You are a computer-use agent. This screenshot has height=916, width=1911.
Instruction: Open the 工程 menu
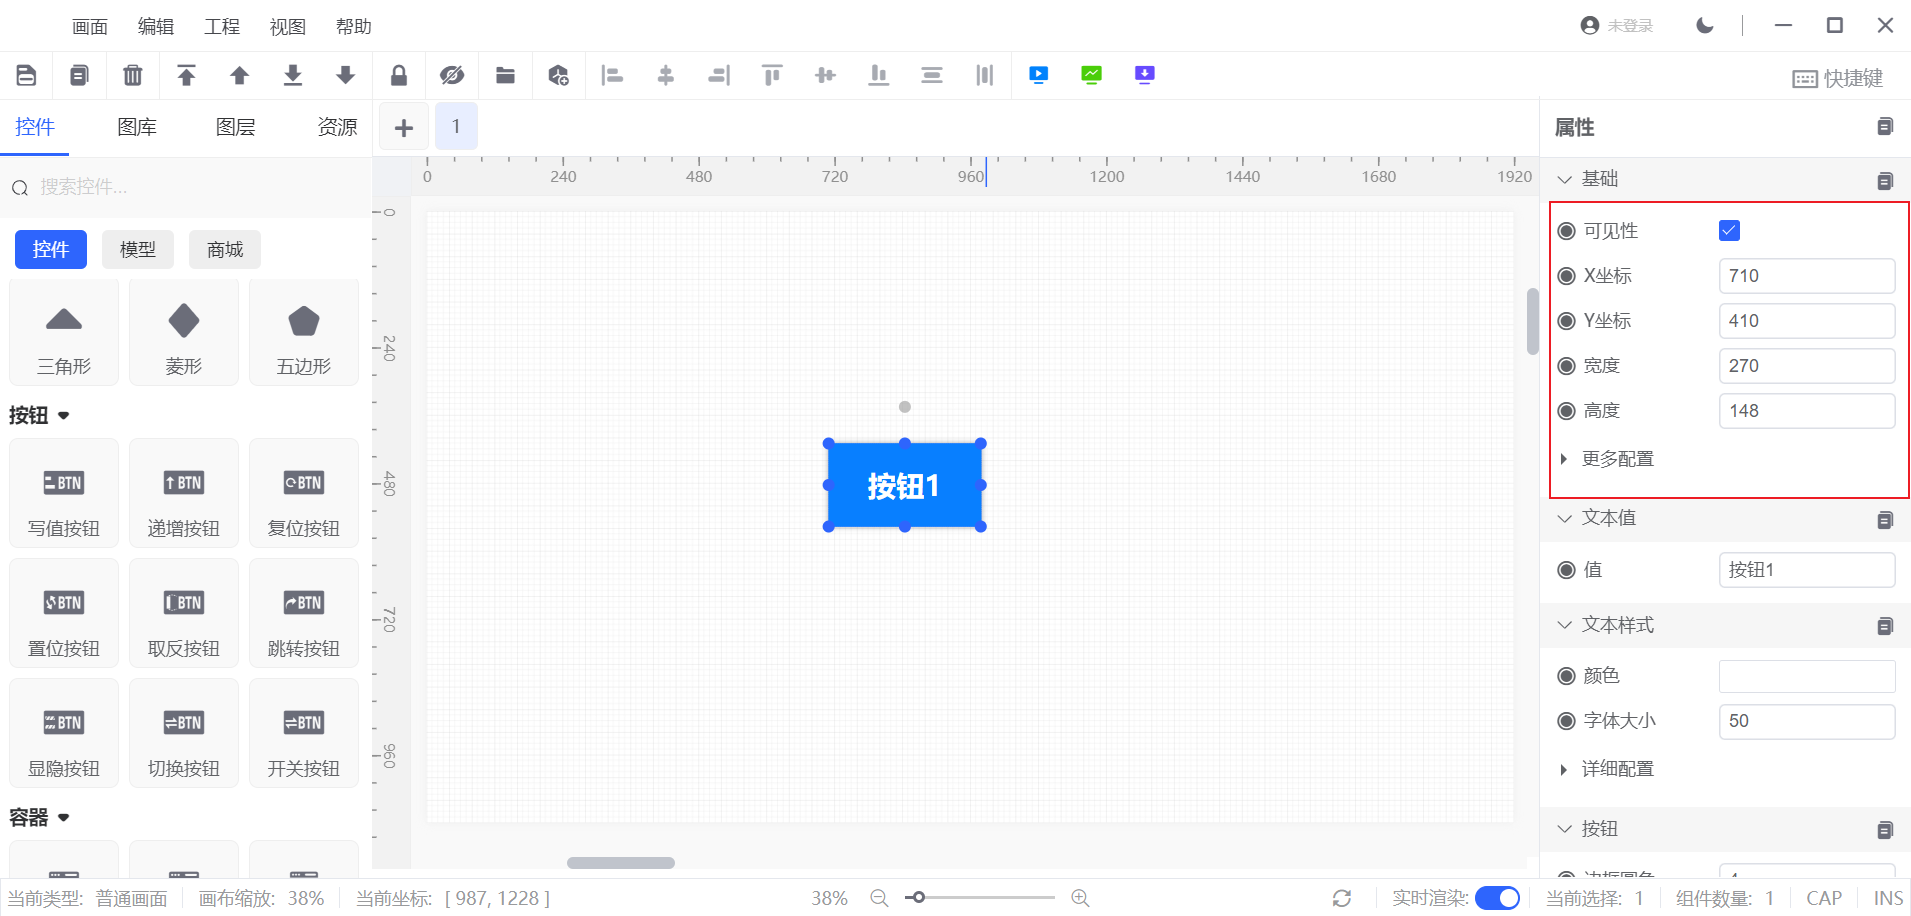pyautogui.click(x=222, y=27)
